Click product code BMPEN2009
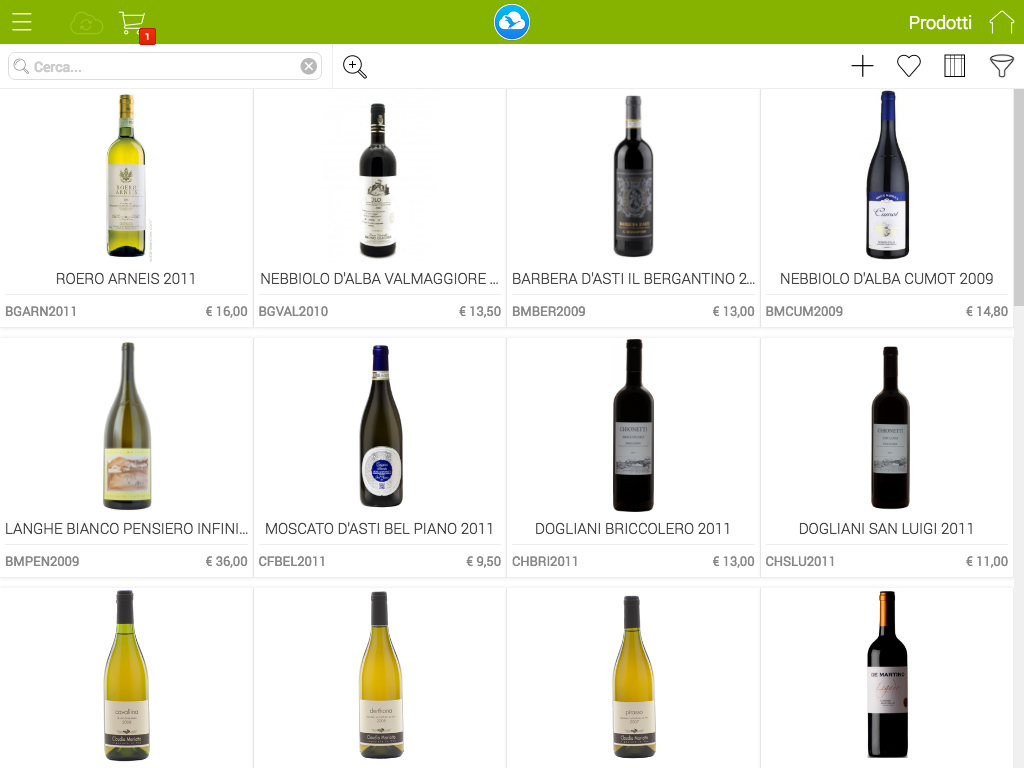Image resolution: width=1024 pixels, height=768 pixels. click(x=42, y=562)
